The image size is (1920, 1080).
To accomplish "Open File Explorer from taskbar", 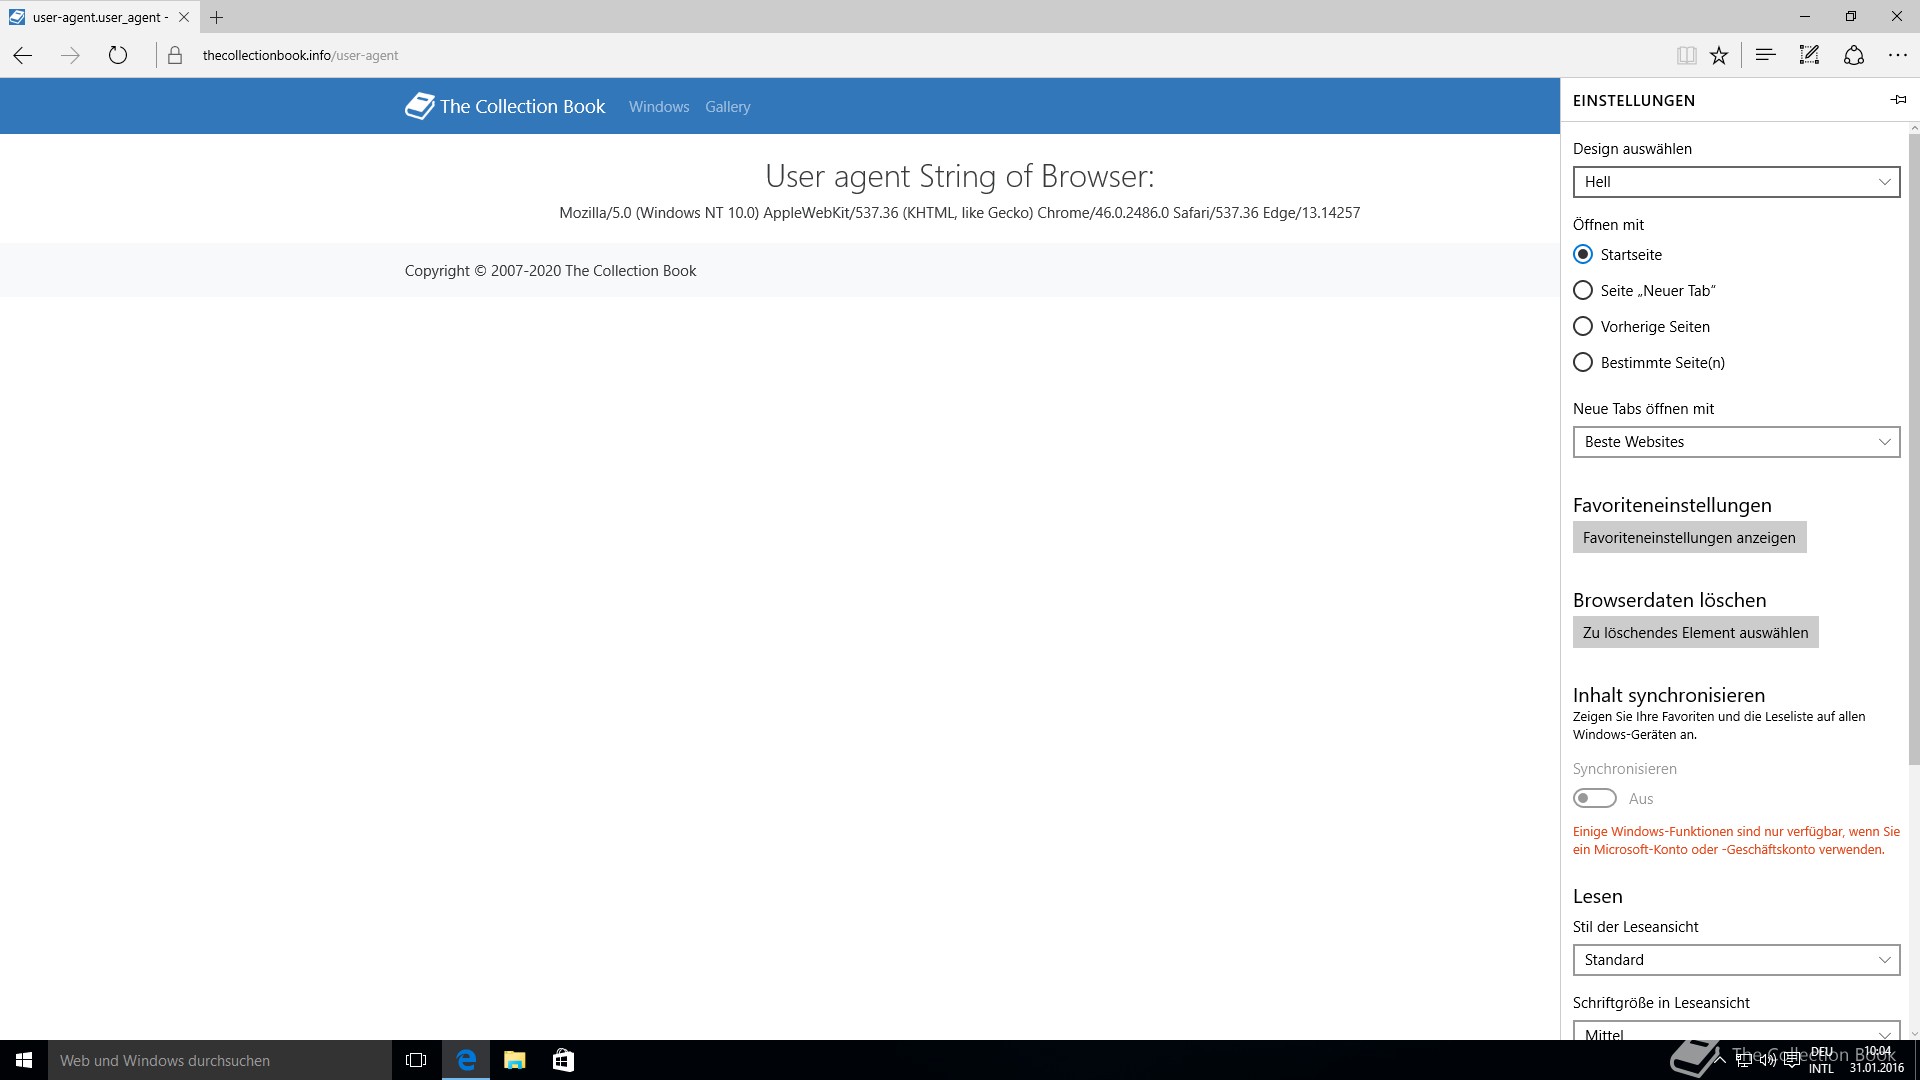I will (x=514, y=1060).
